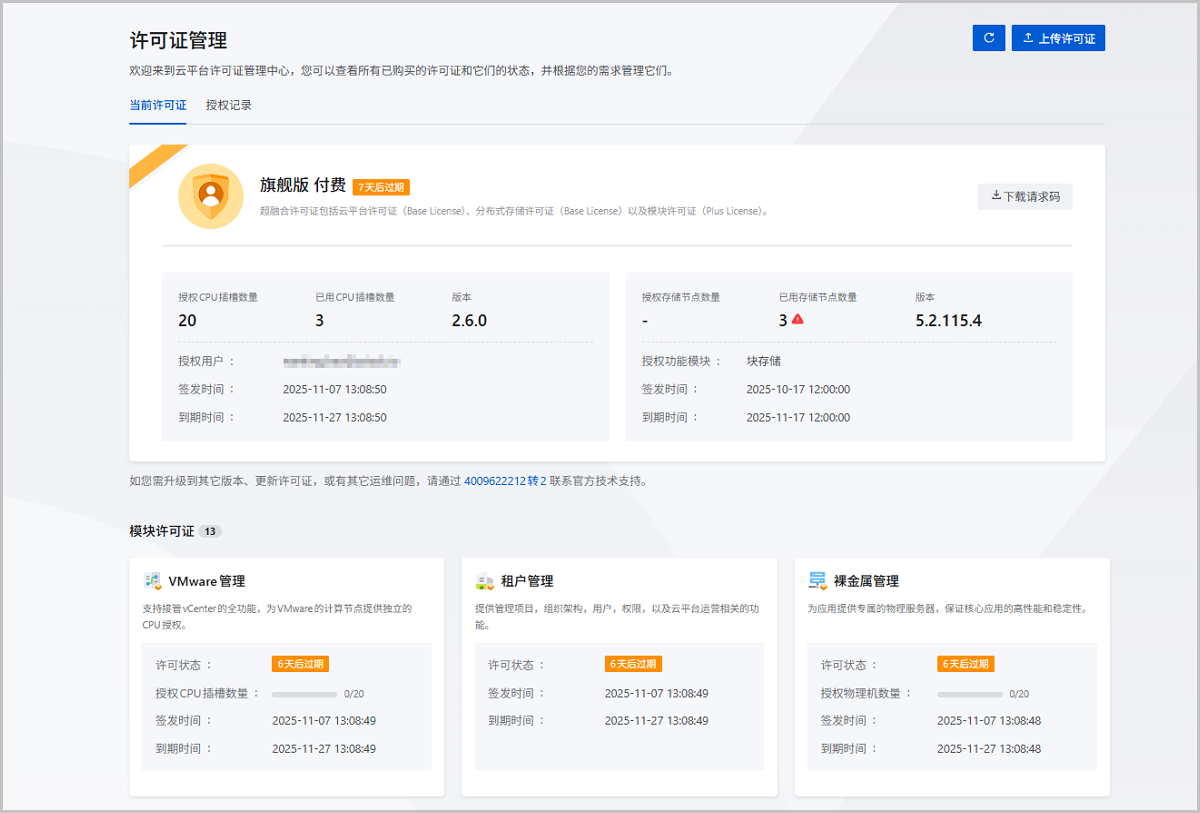Click the 下载请求码 button

click(x=1025, y=196)
